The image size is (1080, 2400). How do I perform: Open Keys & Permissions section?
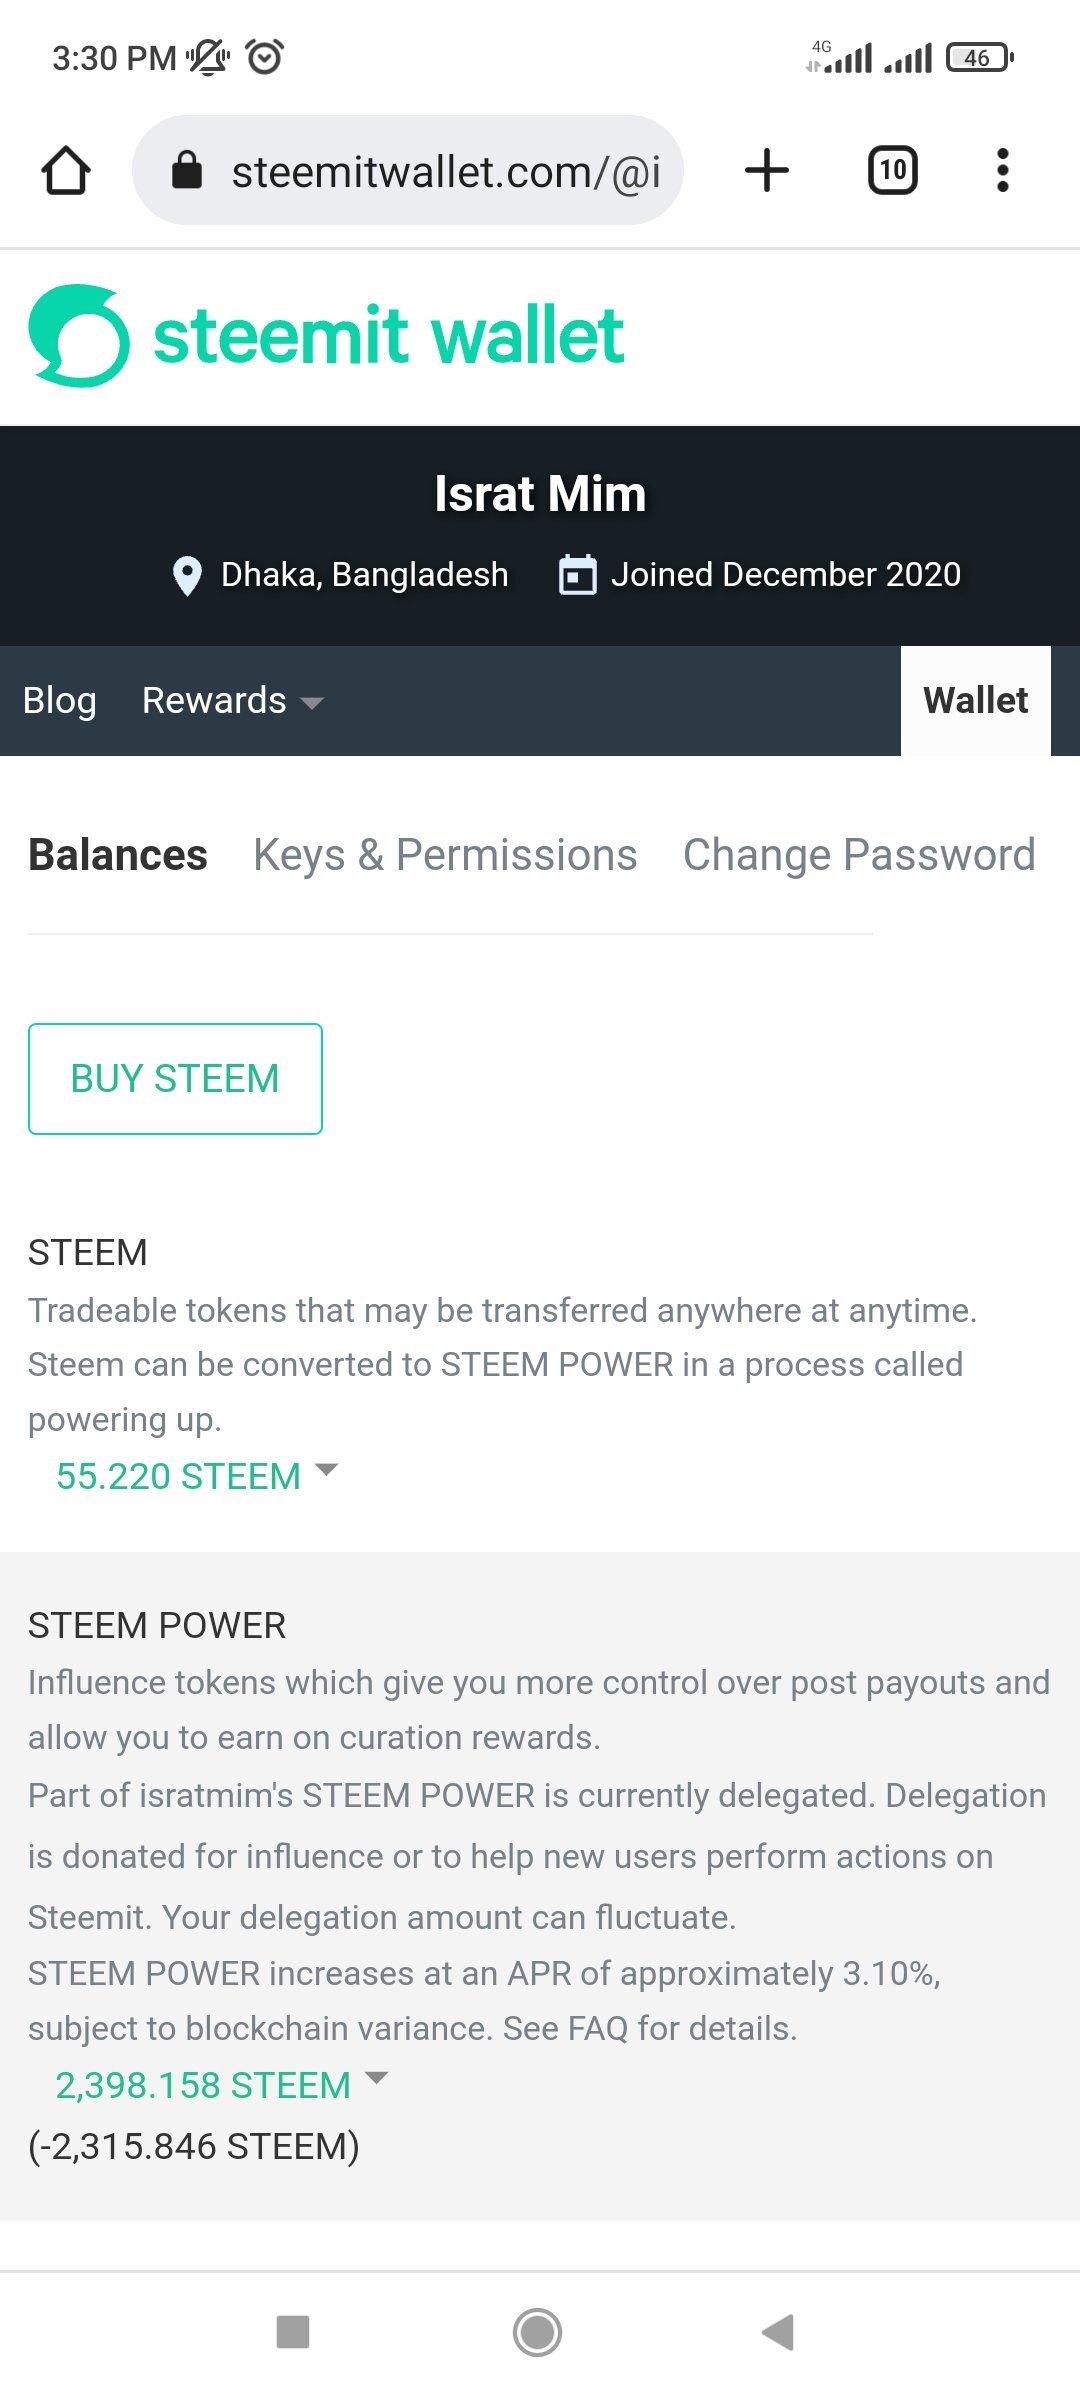(445, 855)
